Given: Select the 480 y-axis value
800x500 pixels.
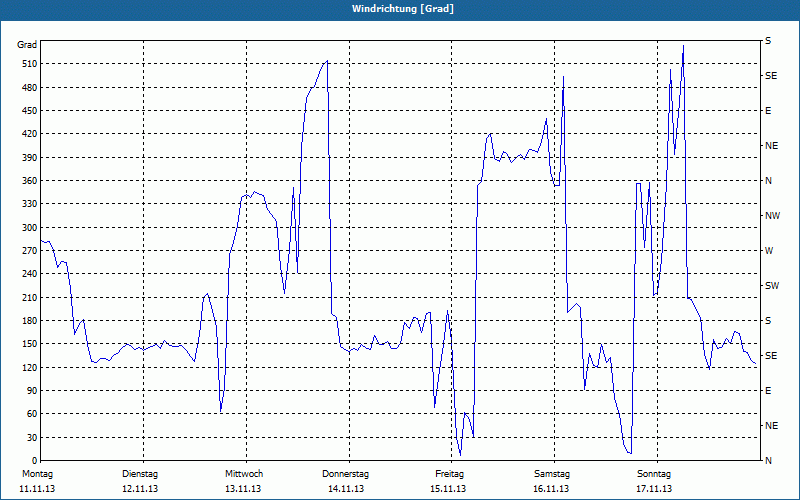Looking at the screenshot, I should tap(30, 88).
